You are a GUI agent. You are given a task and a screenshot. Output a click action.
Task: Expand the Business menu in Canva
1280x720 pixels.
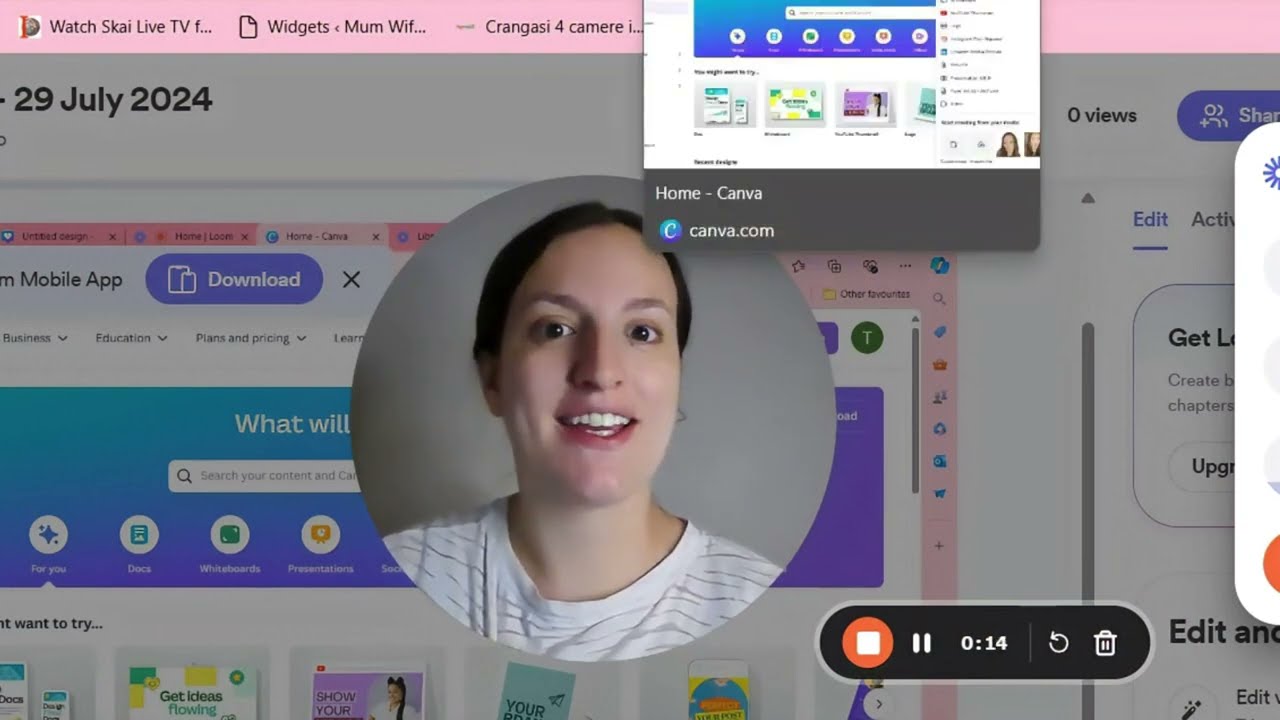tap(35, 338)
